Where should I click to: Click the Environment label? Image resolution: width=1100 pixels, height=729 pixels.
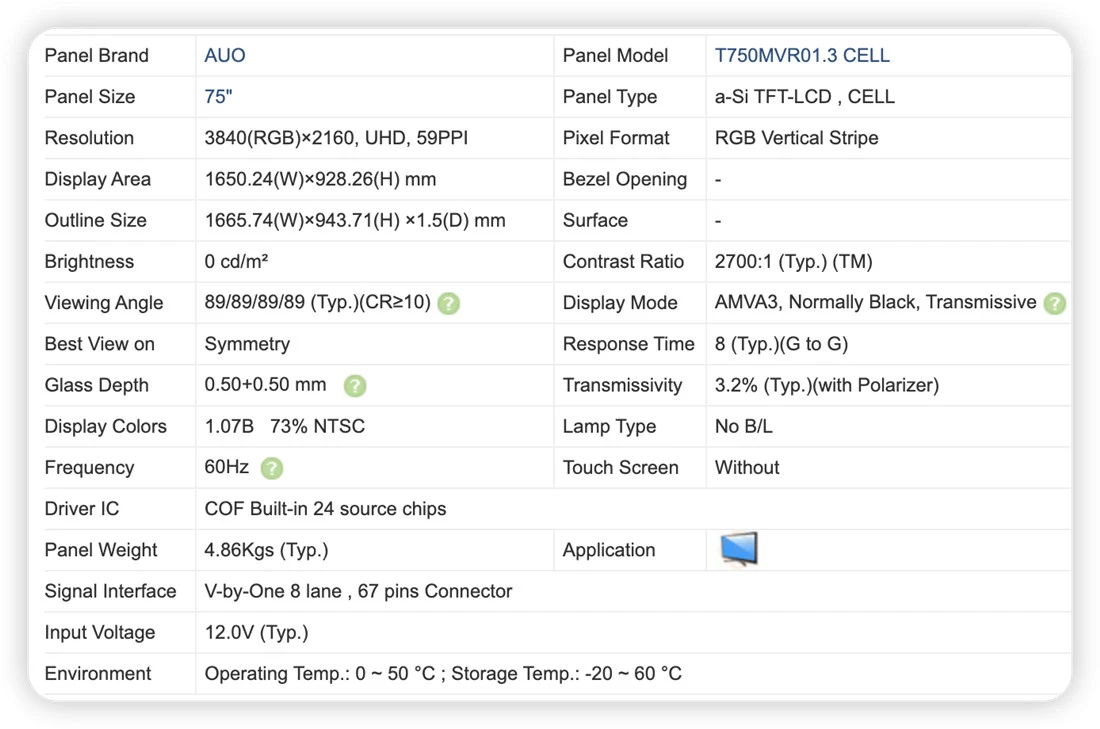tap(98, 674)
